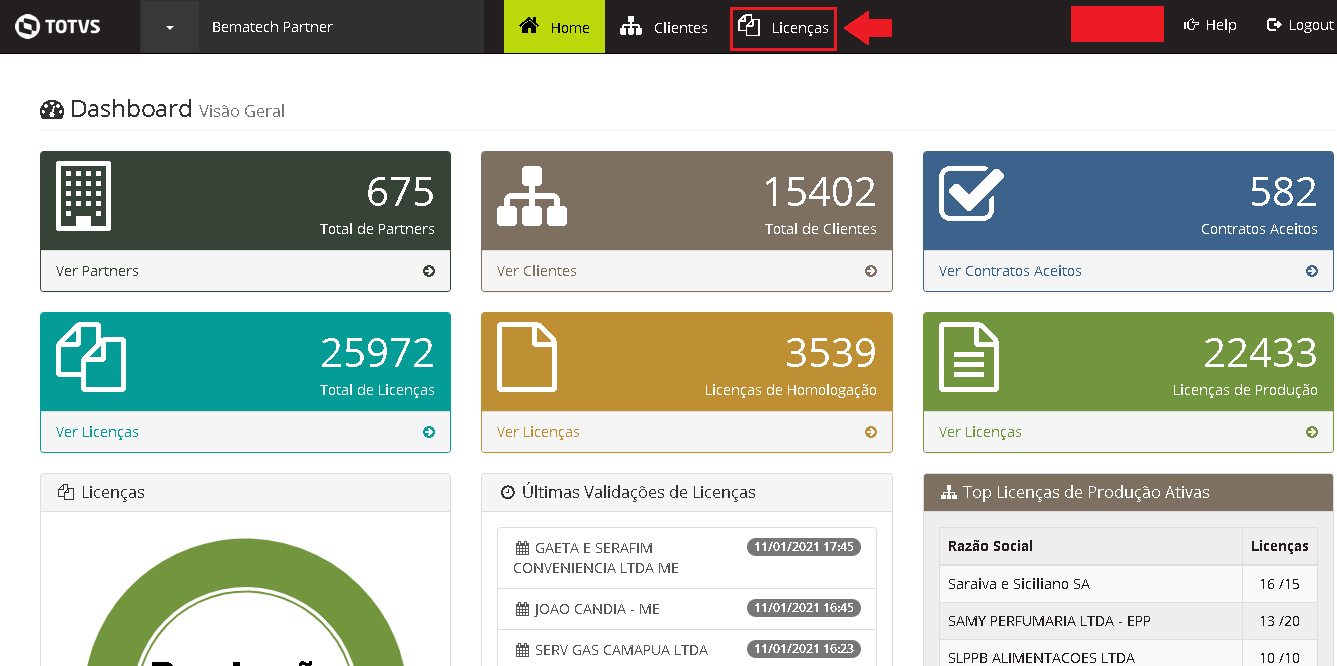The width and height of the screenshot is (1337, 666).
Task: Click the 3539 Licenças de Homologação count
Action: coord(831,353)
